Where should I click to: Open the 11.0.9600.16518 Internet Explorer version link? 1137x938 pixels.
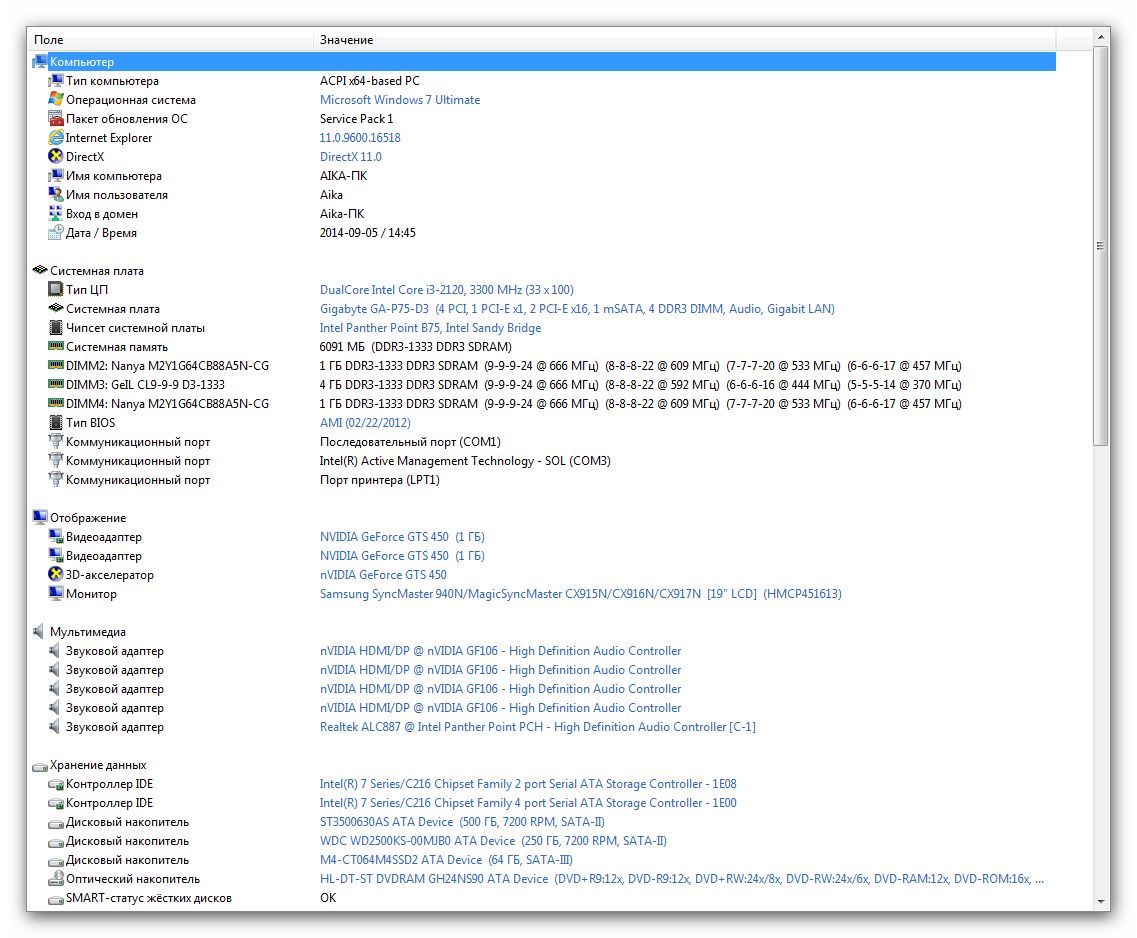click(x=360, y=138)
